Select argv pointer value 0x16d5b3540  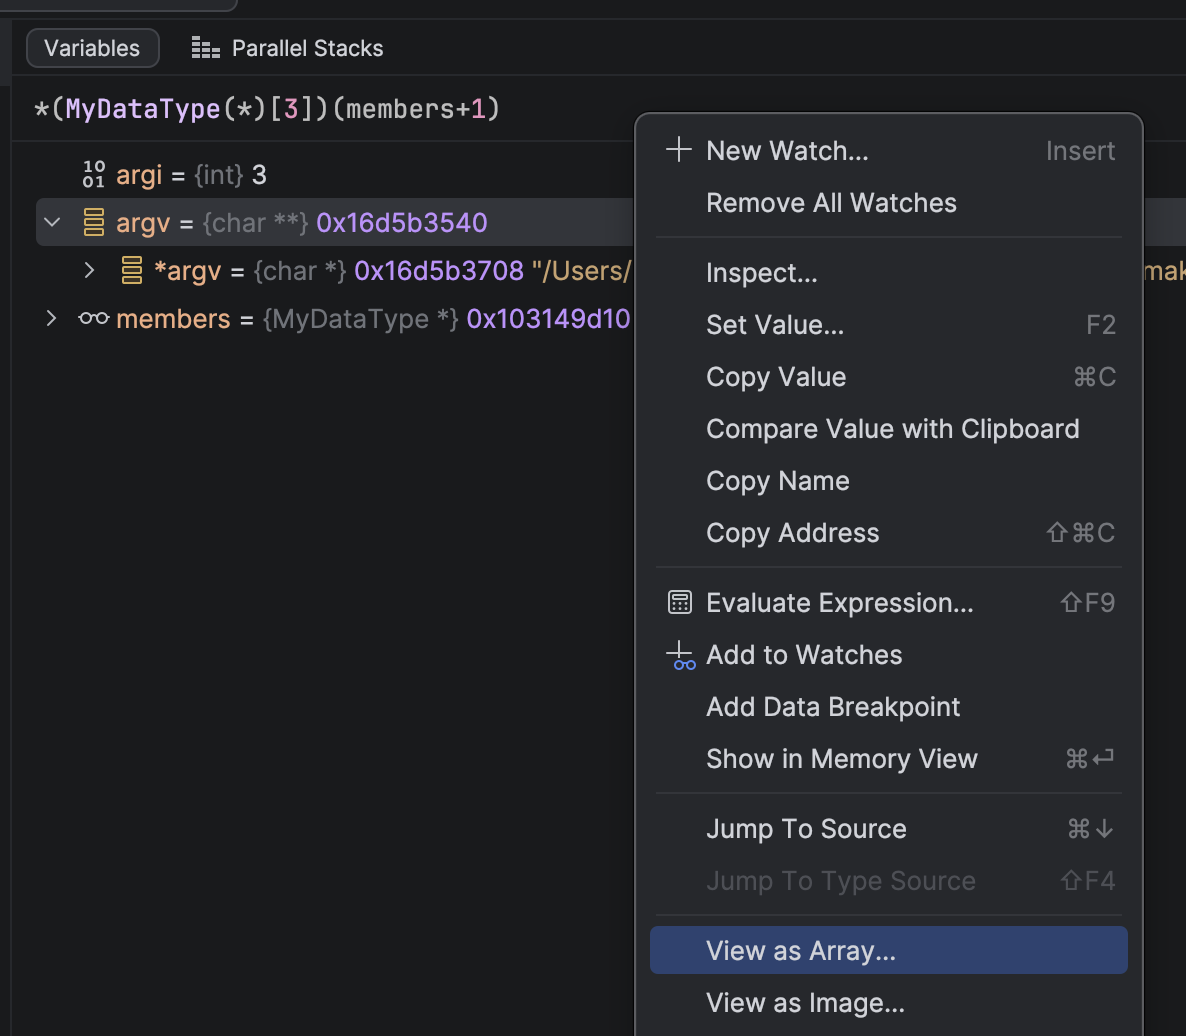(402, 223)
